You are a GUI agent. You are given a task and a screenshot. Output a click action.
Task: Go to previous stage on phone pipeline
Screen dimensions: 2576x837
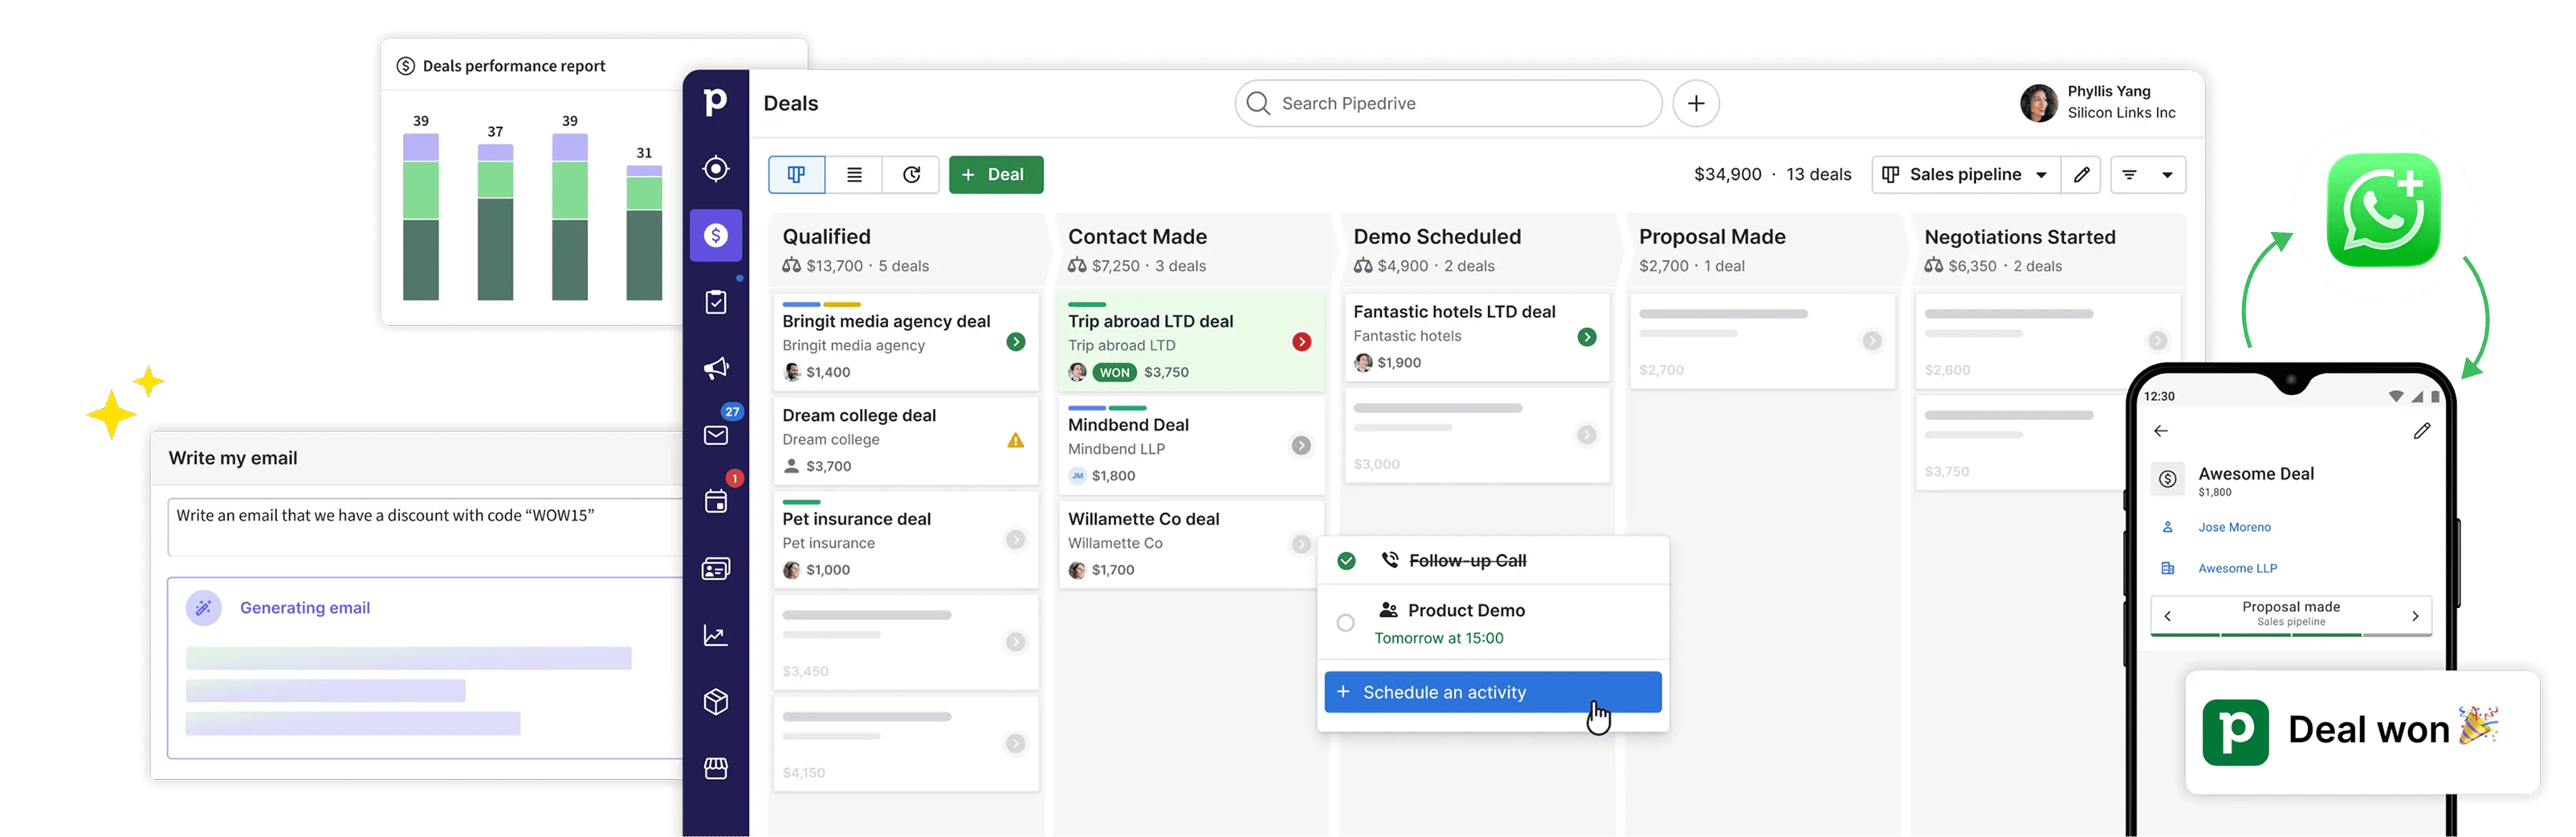click(x=2167, y=616)
